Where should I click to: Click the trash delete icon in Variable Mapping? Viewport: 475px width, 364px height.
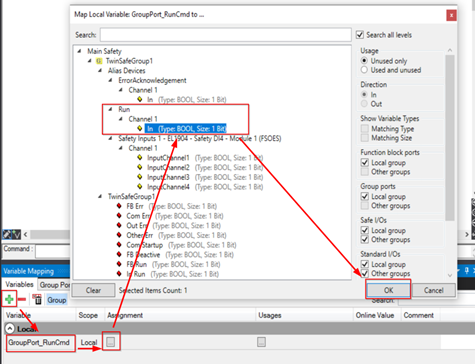click(x=37, y=299)
